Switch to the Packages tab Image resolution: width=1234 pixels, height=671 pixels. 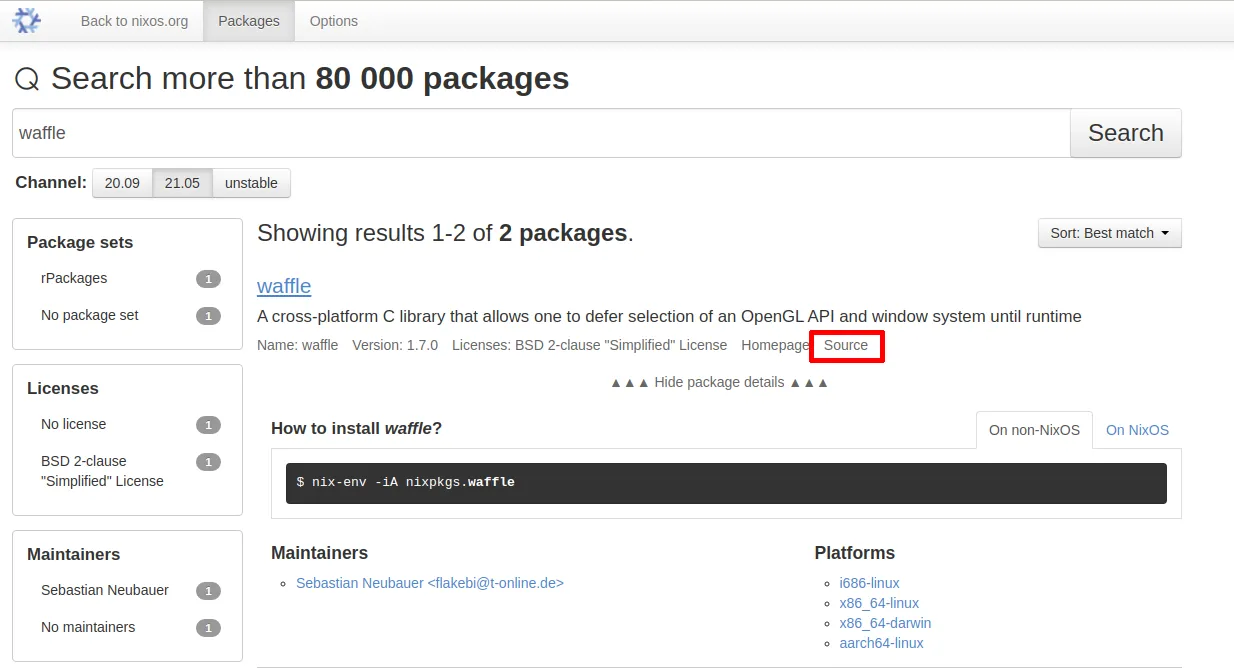(248, 20)
